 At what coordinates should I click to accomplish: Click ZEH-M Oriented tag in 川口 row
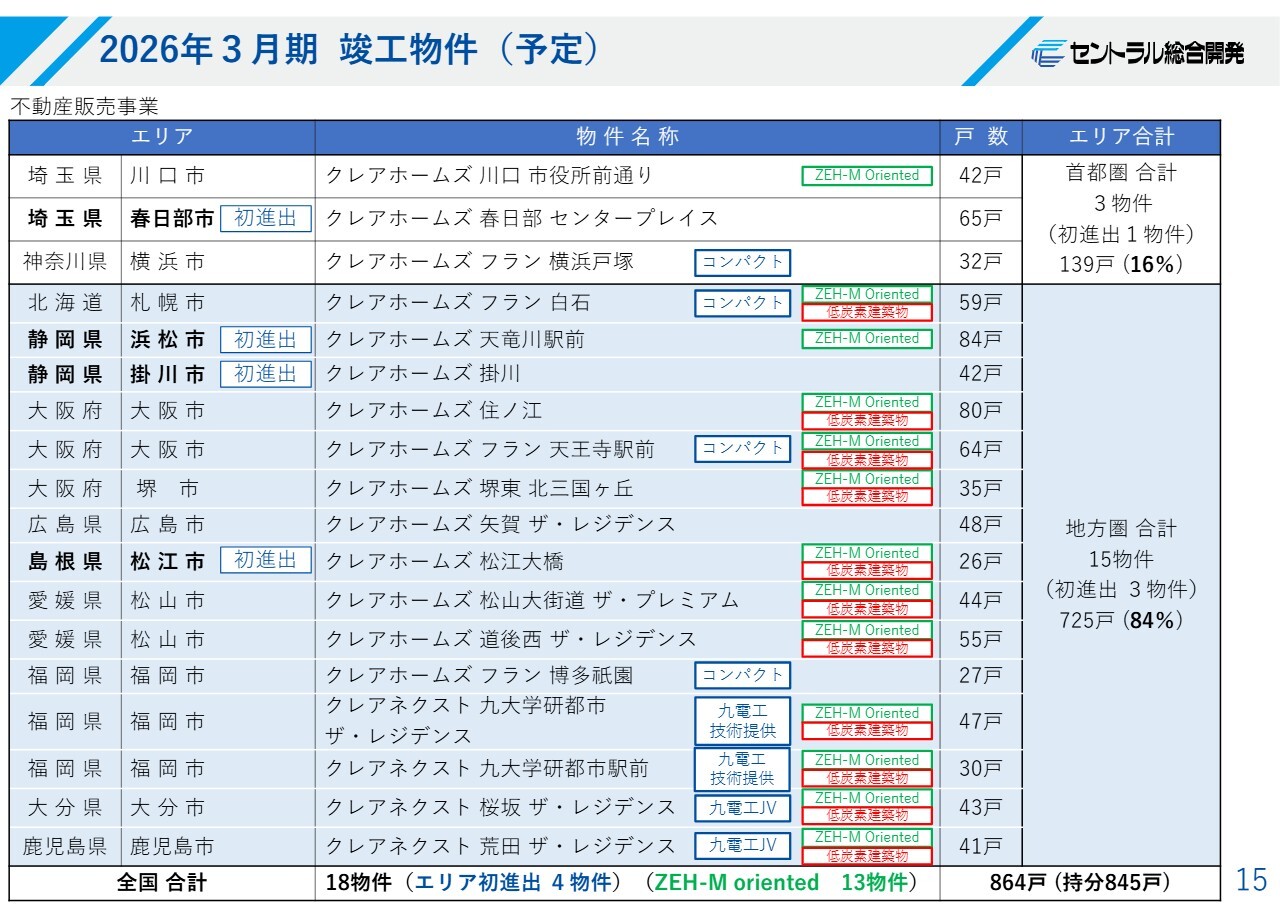coord(866,176)
